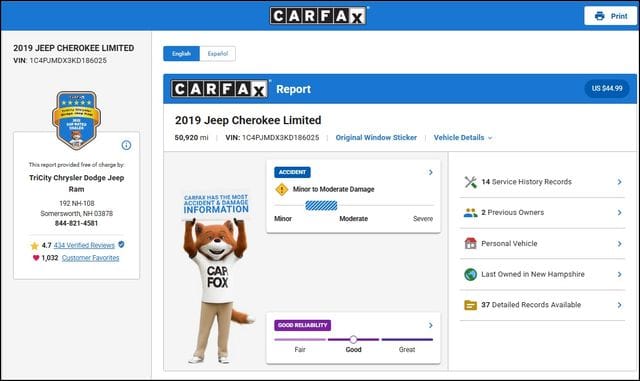Click the dealer phone number 844-821-4581

[x=76, y=223]
